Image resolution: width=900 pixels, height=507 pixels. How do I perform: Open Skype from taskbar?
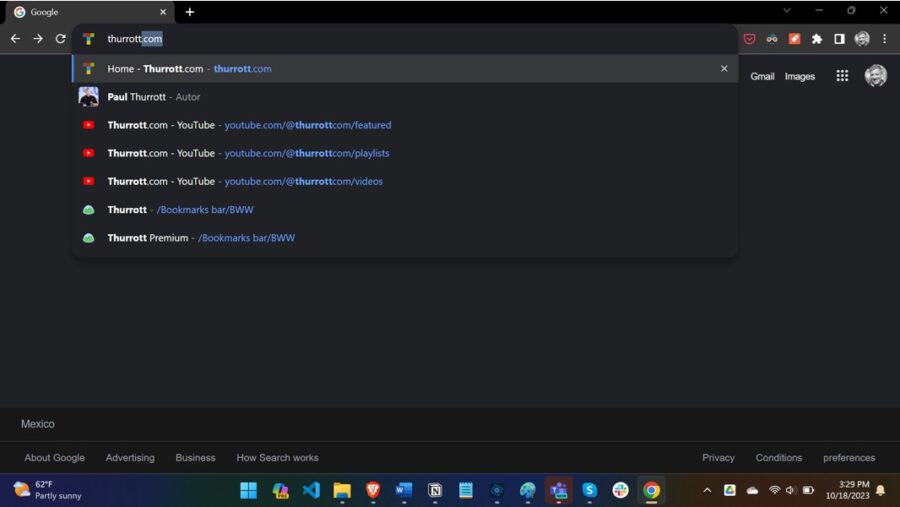point(589,490)
